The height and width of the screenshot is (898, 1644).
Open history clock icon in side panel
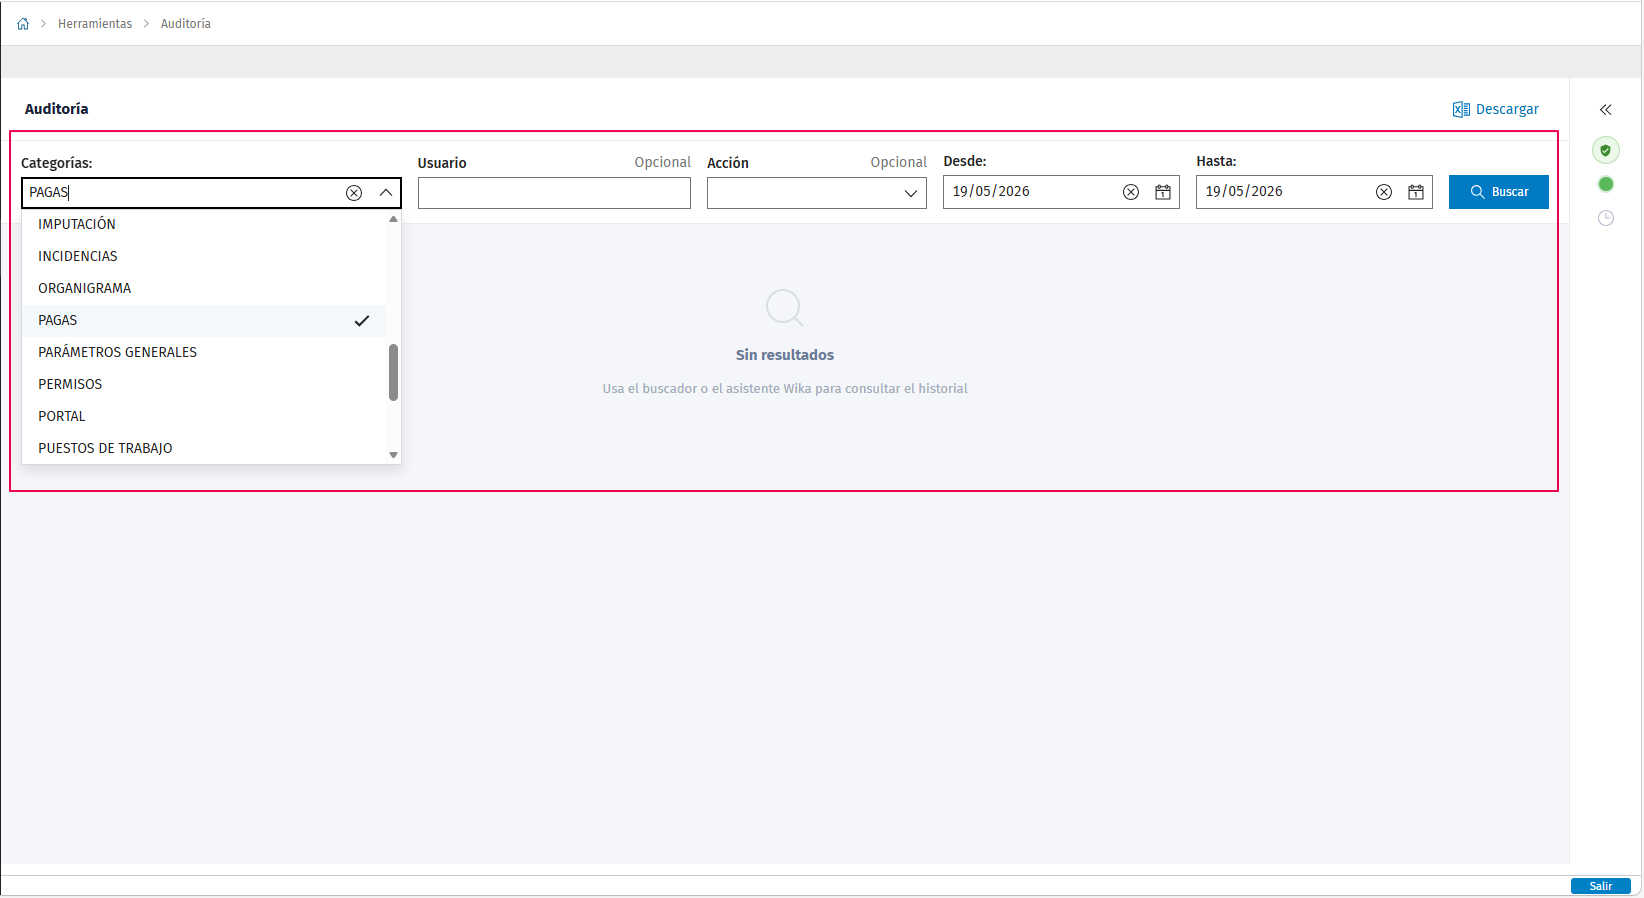coord(1606,218)
